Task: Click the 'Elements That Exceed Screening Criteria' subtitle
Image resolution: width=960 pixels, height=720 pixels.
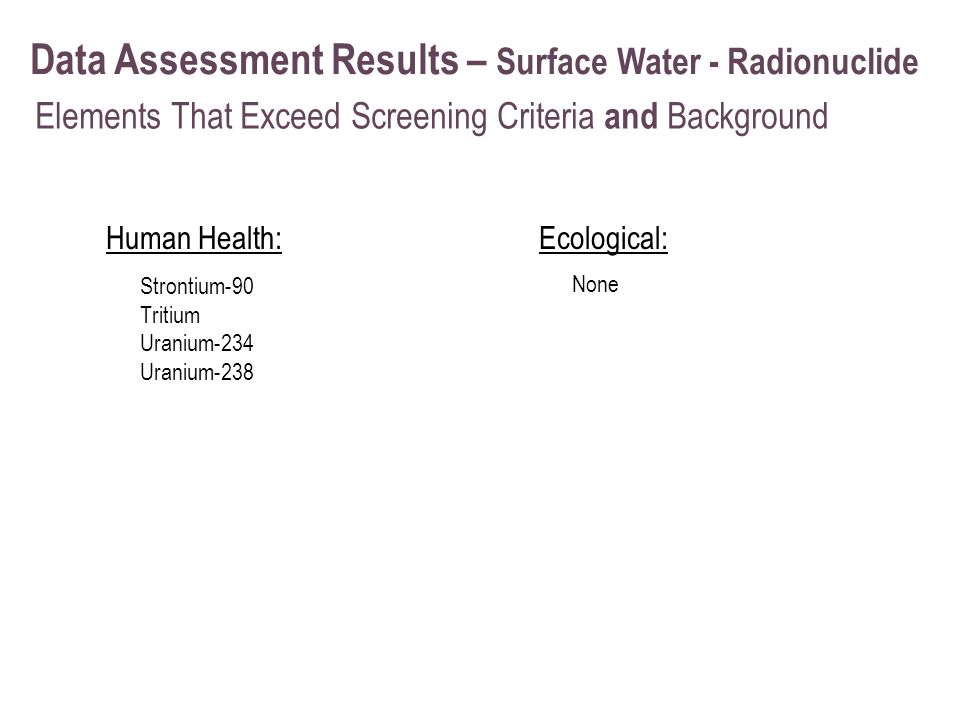Action: pyautogui.click(x=315, y=117)
